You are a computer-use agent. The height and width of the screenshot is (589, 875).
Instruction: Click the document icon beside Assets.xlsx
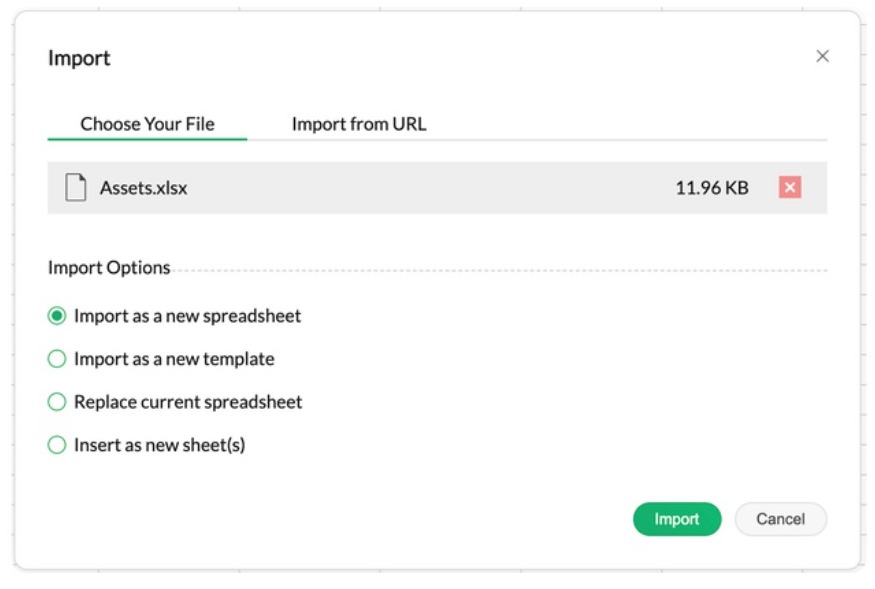tap(76, 188)
